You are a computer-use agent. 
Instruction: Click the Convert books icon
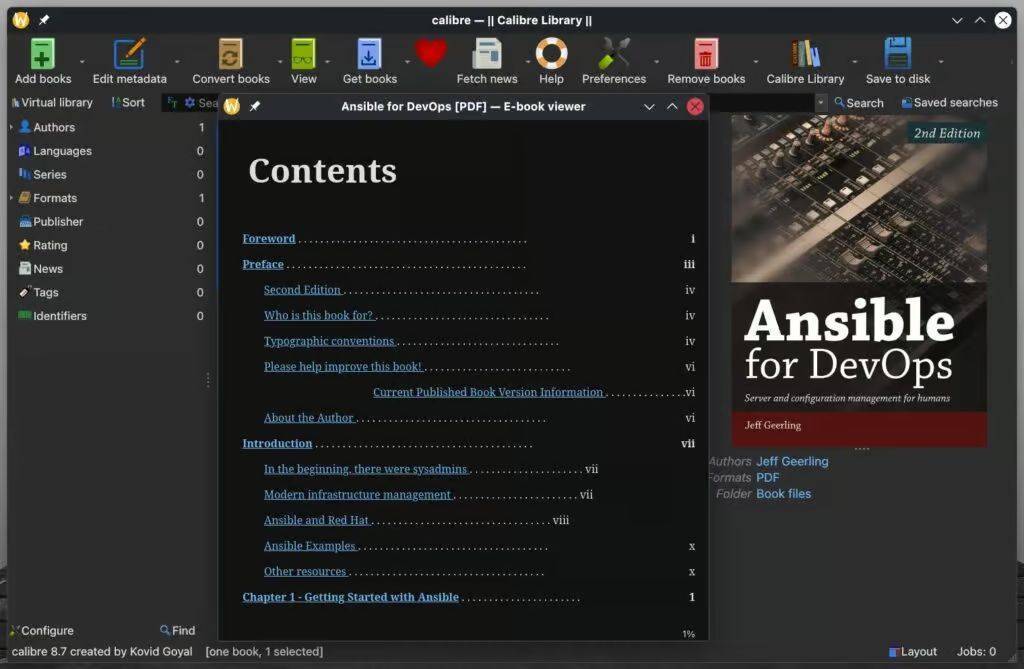(231, 54)
